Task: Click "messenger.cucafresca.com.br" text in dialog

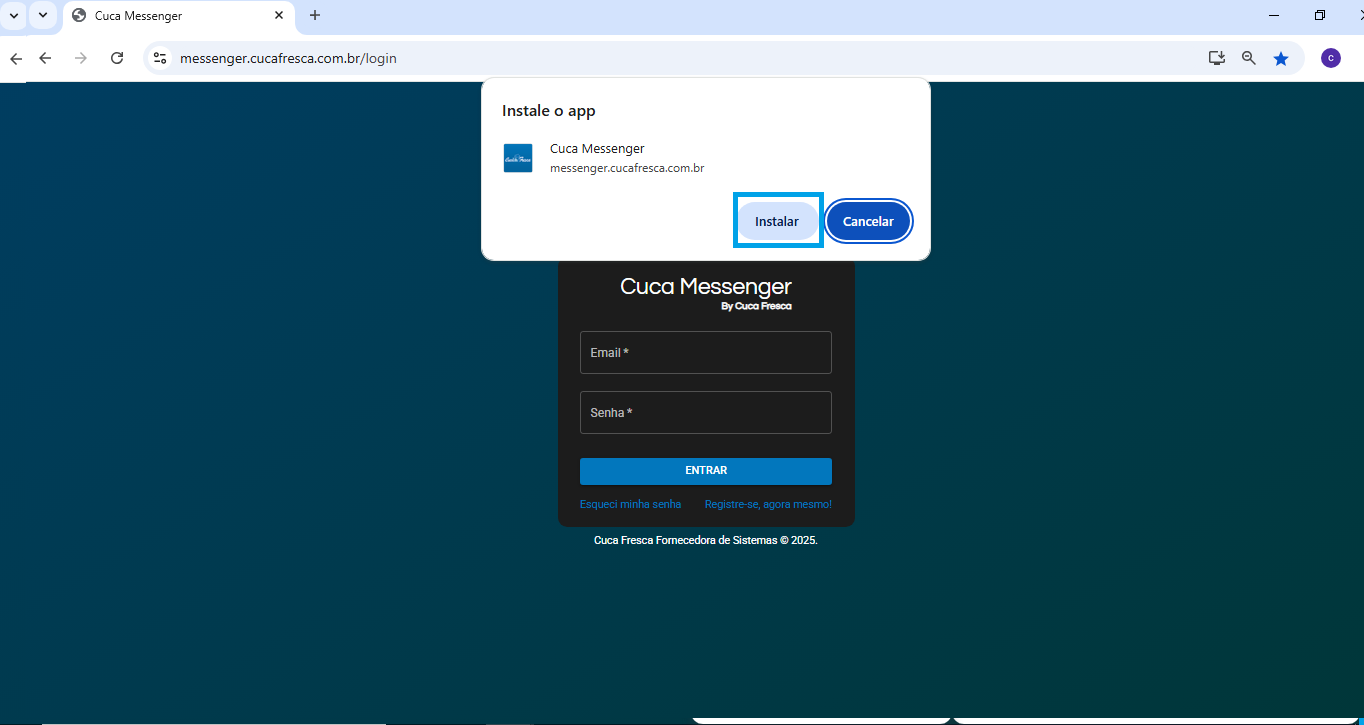Action: (x=627, y=168)
